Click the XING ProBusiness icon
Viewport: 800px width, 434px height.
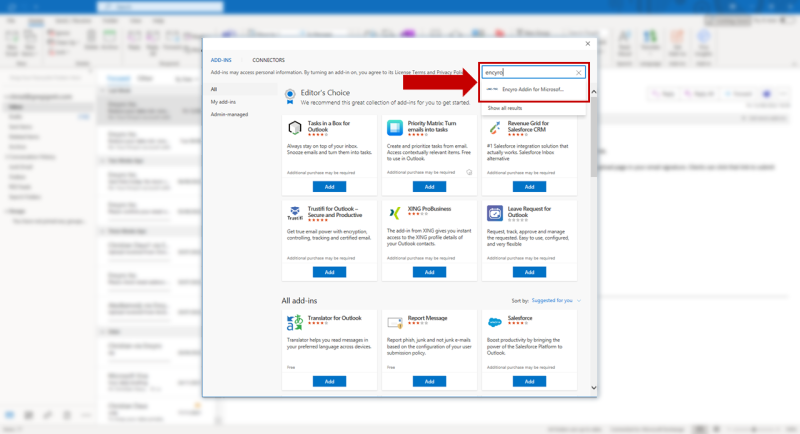click(394, 213)
